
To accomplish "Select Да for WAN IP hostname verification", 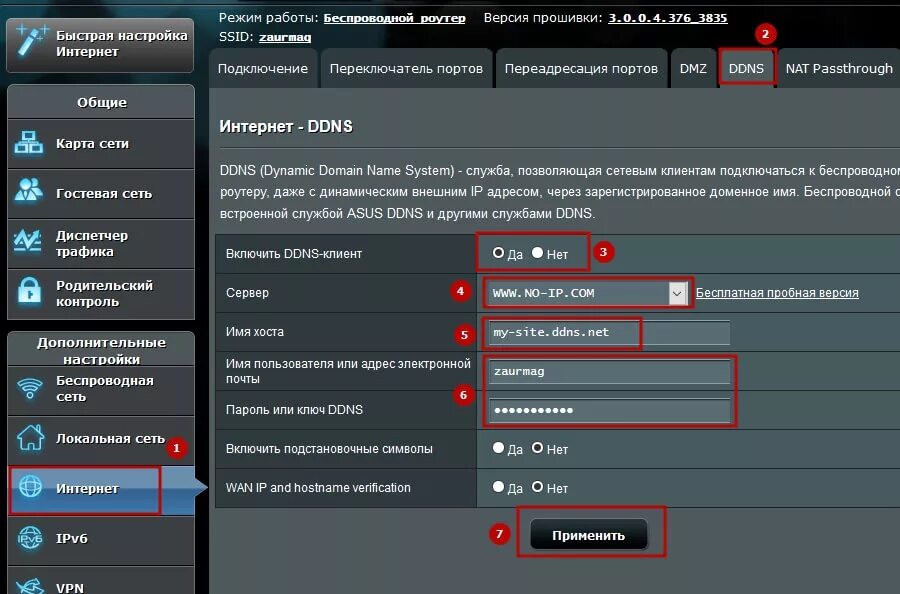I will (498, 487).
